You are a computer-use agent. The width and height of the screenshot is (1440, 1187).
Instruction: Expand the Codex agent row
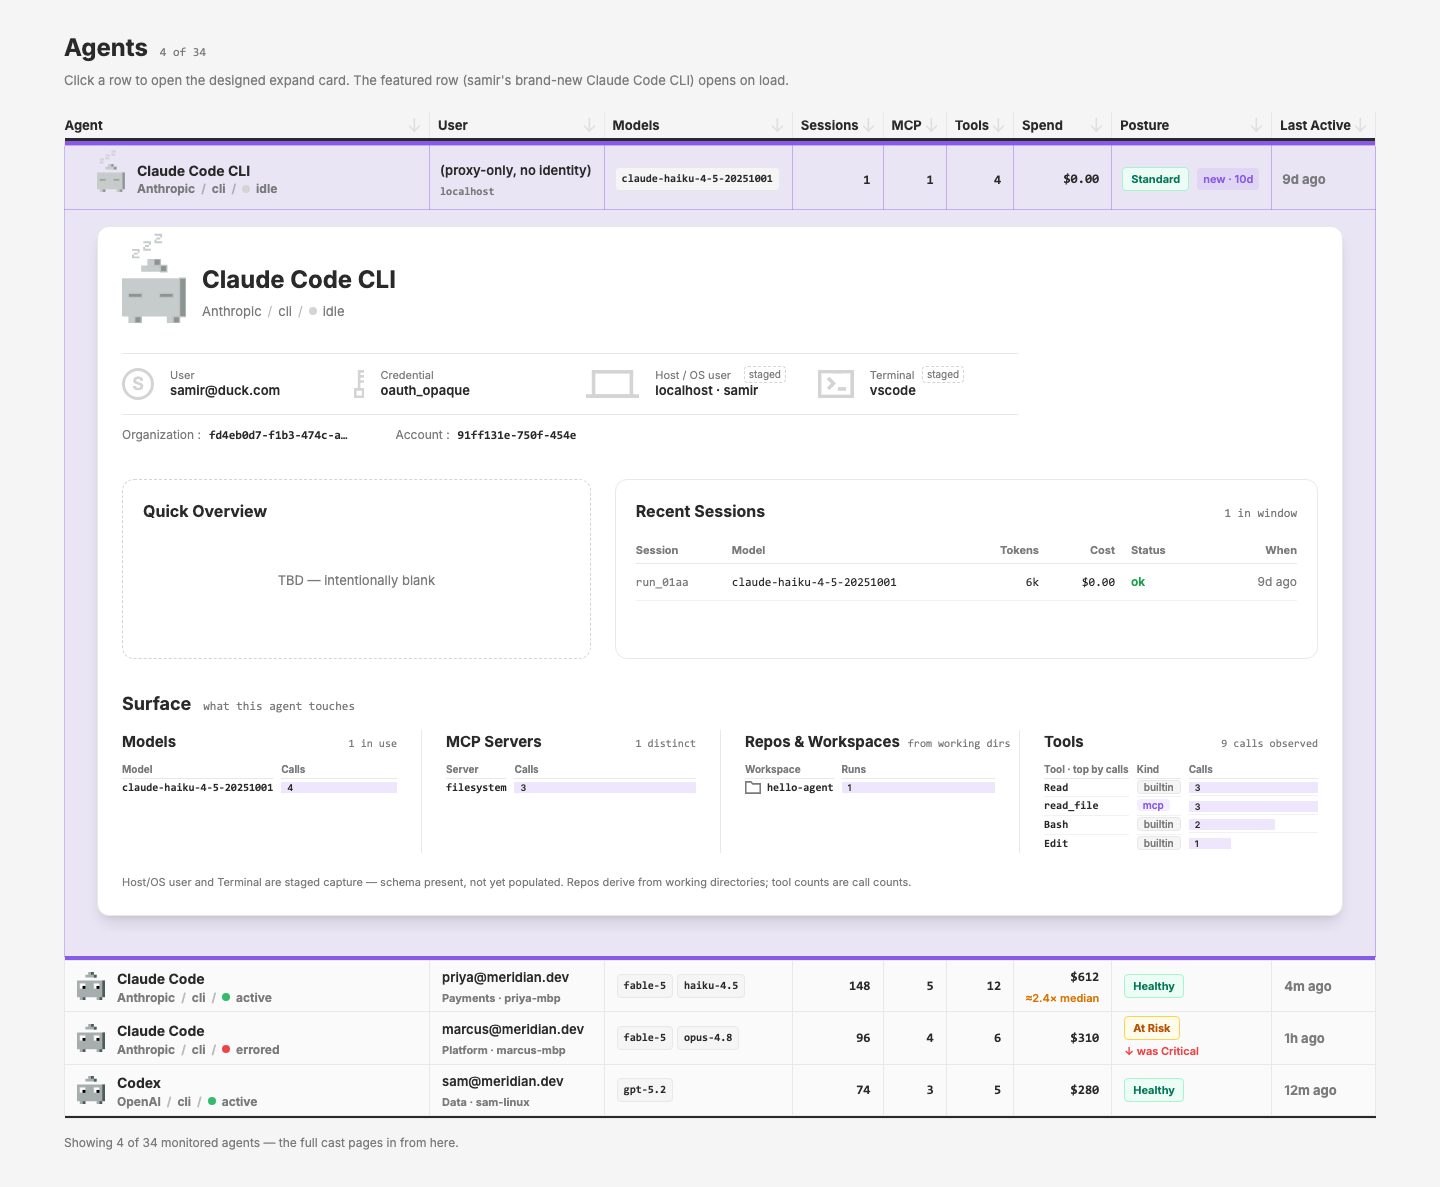tap(719, 1090)
